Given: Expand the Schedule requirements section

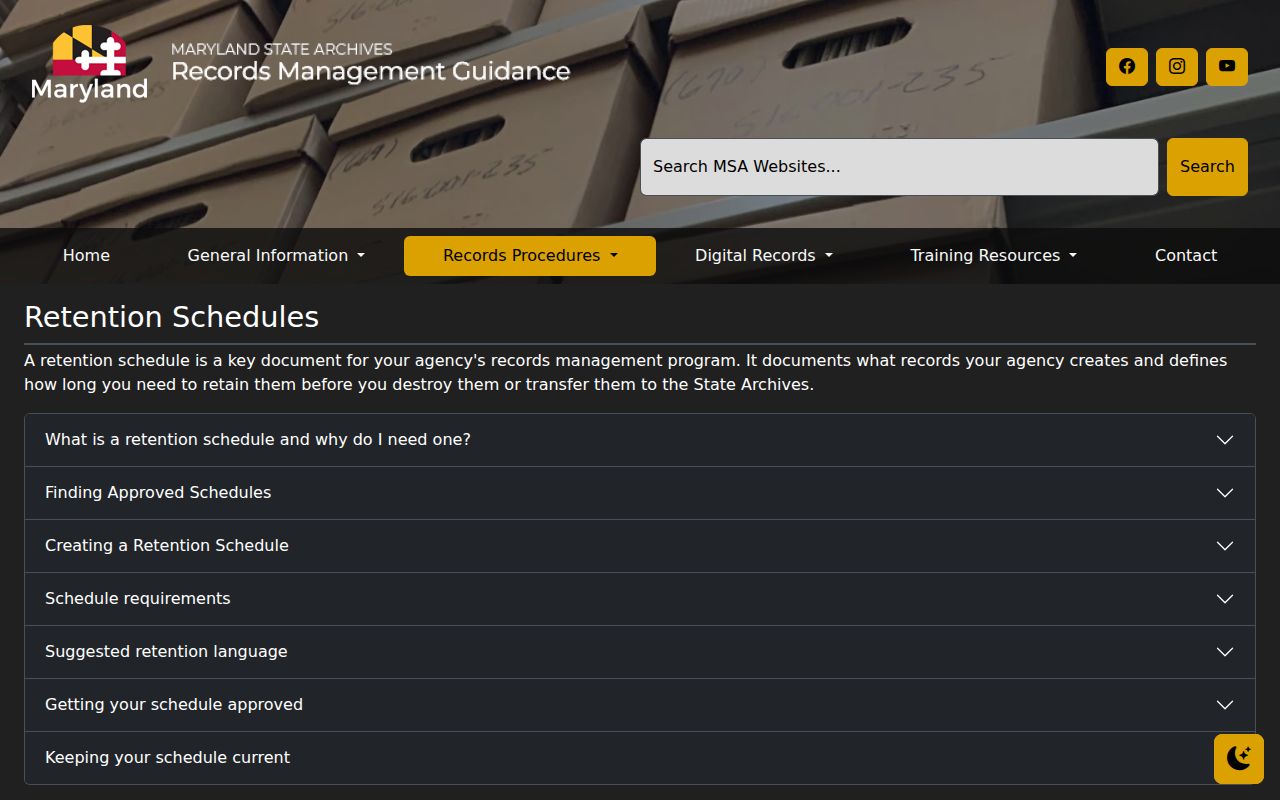Looking at the screenshot, I should pos(640,599).
